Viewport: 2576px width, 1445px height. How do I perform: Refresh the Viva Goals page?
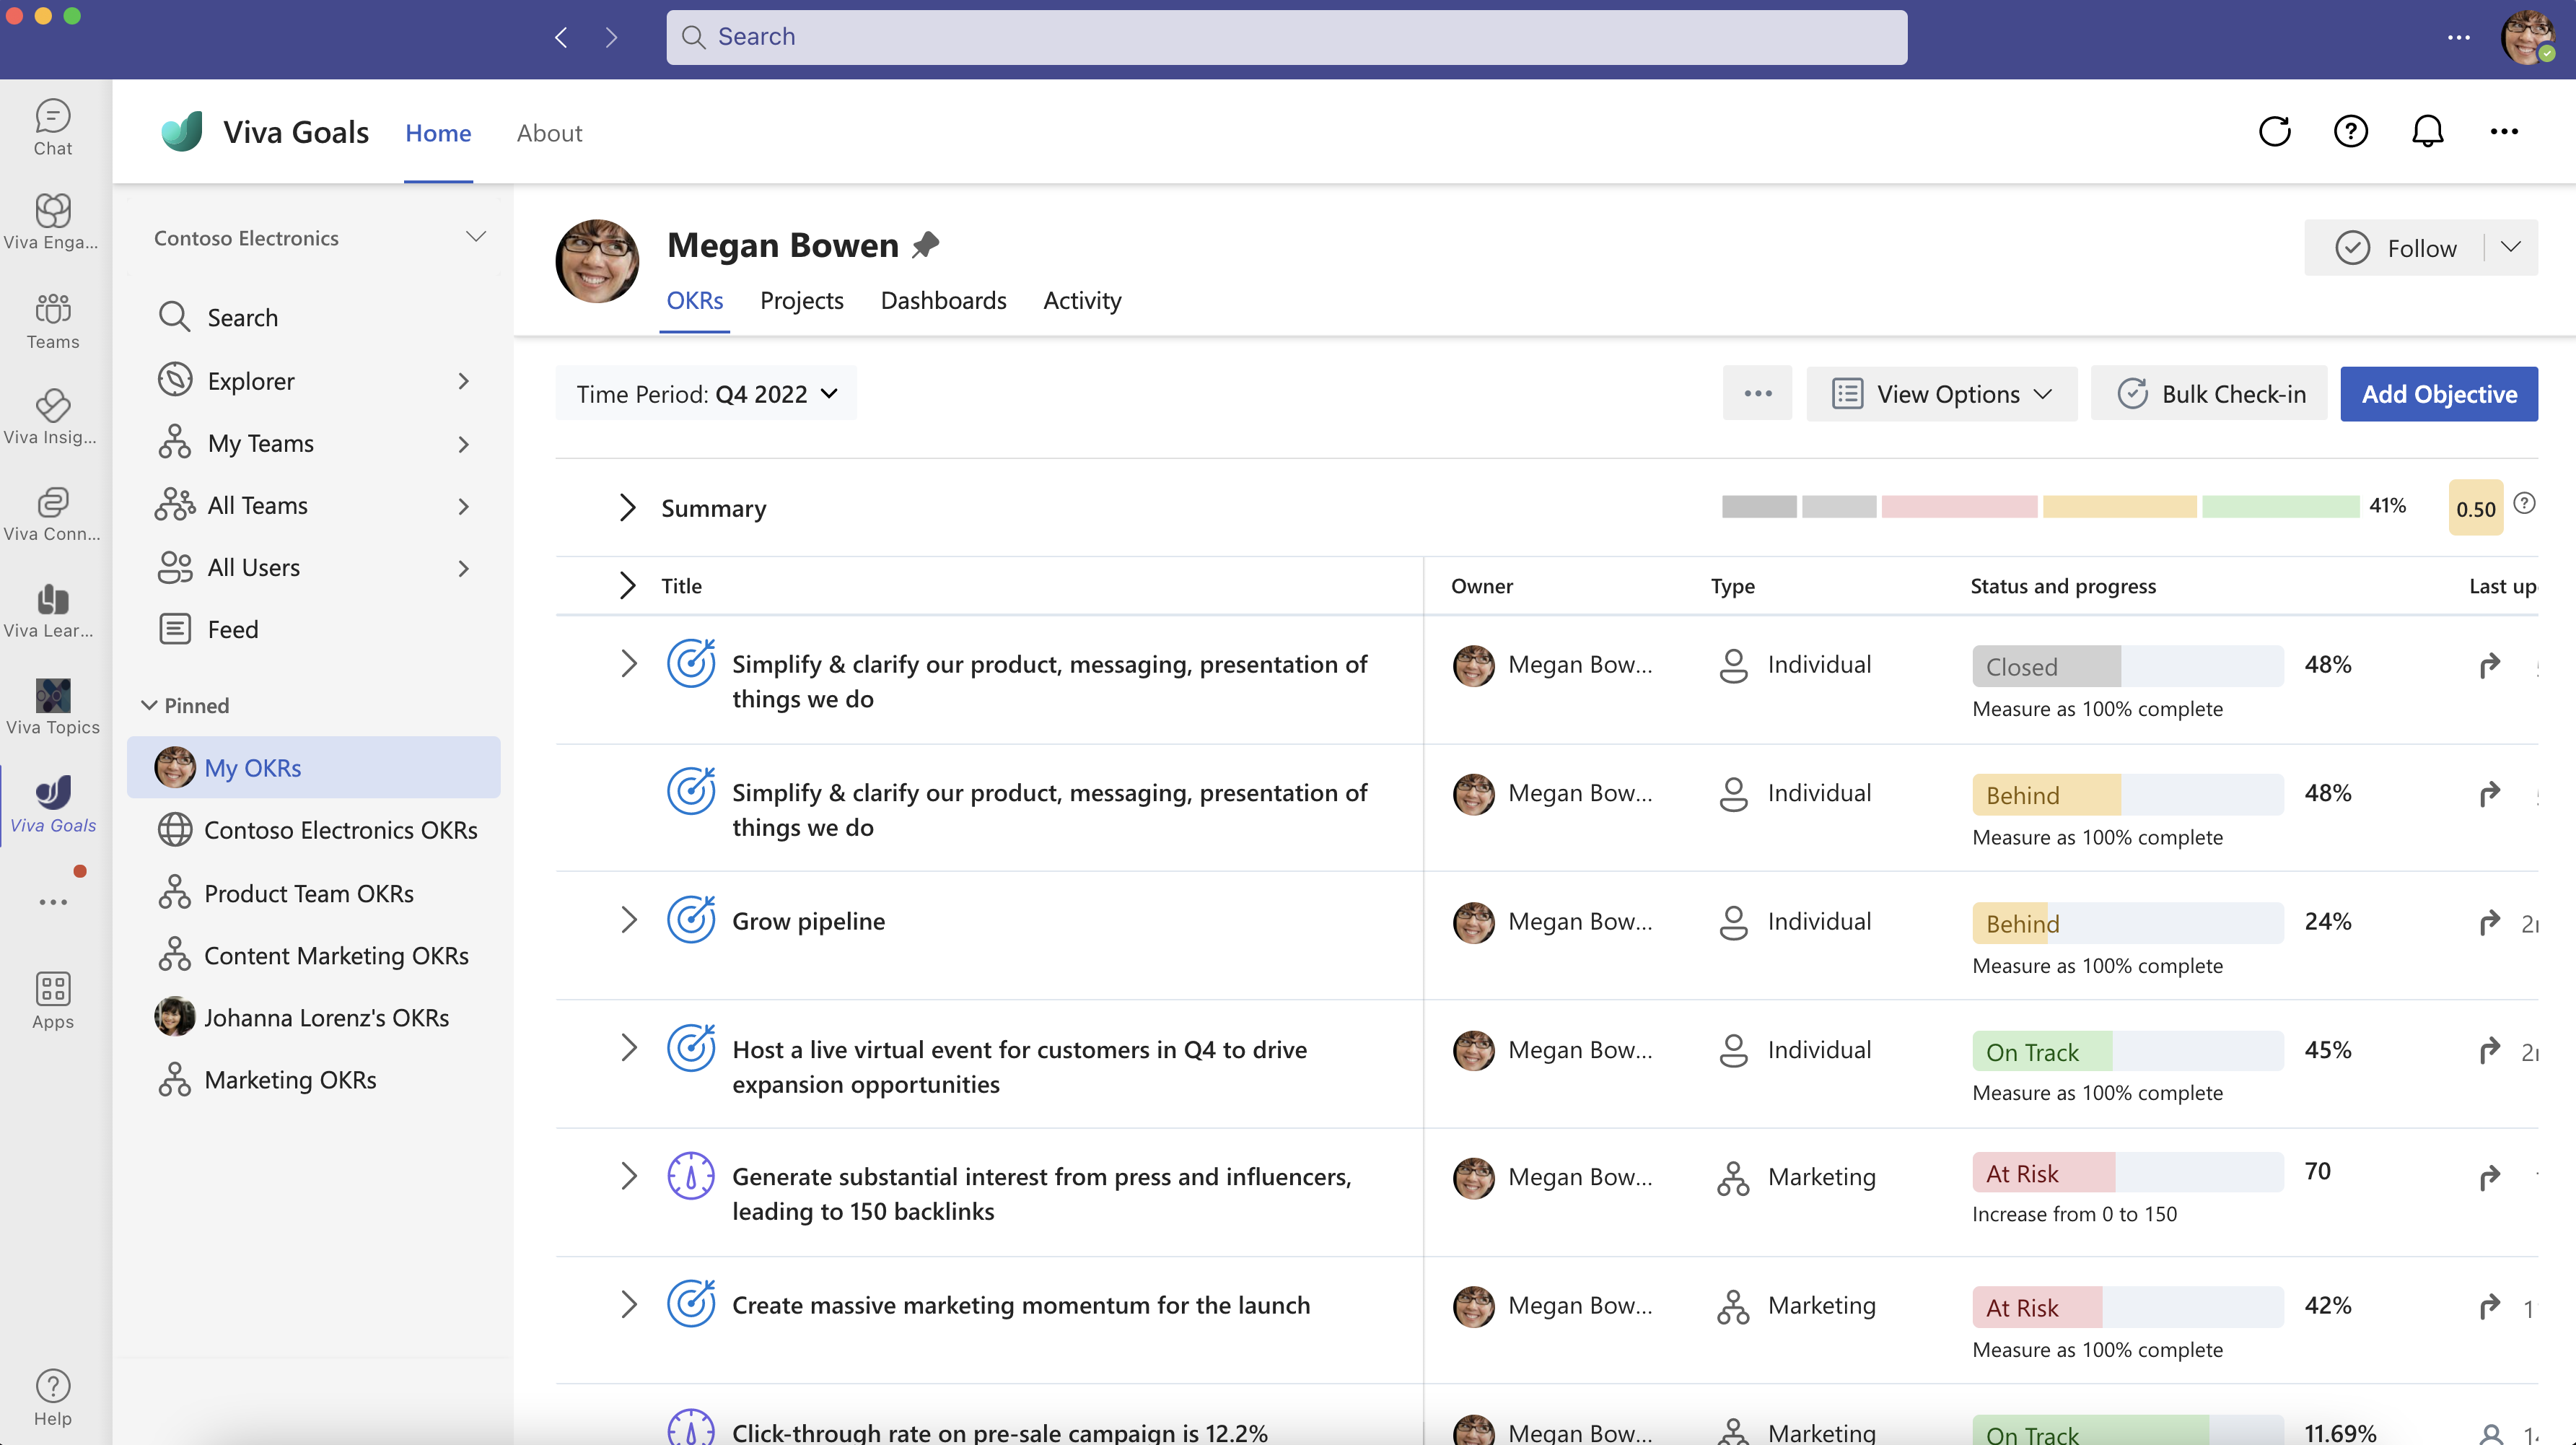(x=2275, y=131)
